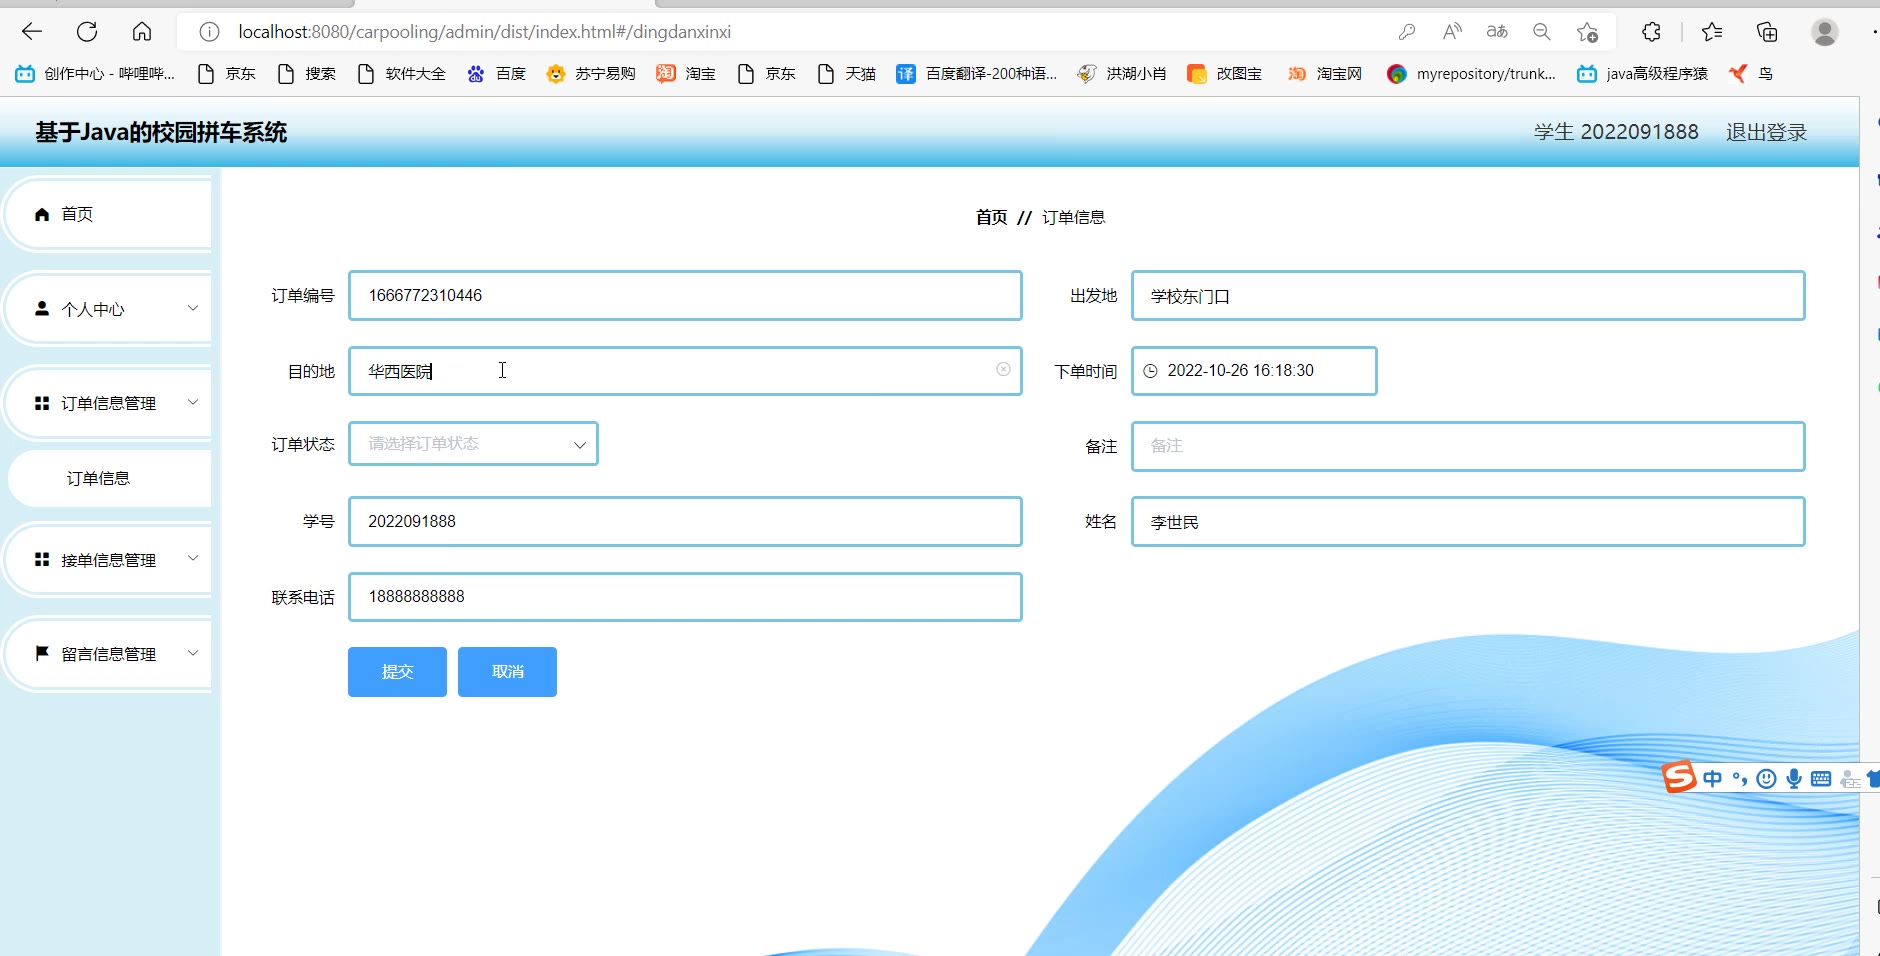The image size is (1880, 956).
Task: Focus the 出发地 input field
Action: (x=1468, y=296)
